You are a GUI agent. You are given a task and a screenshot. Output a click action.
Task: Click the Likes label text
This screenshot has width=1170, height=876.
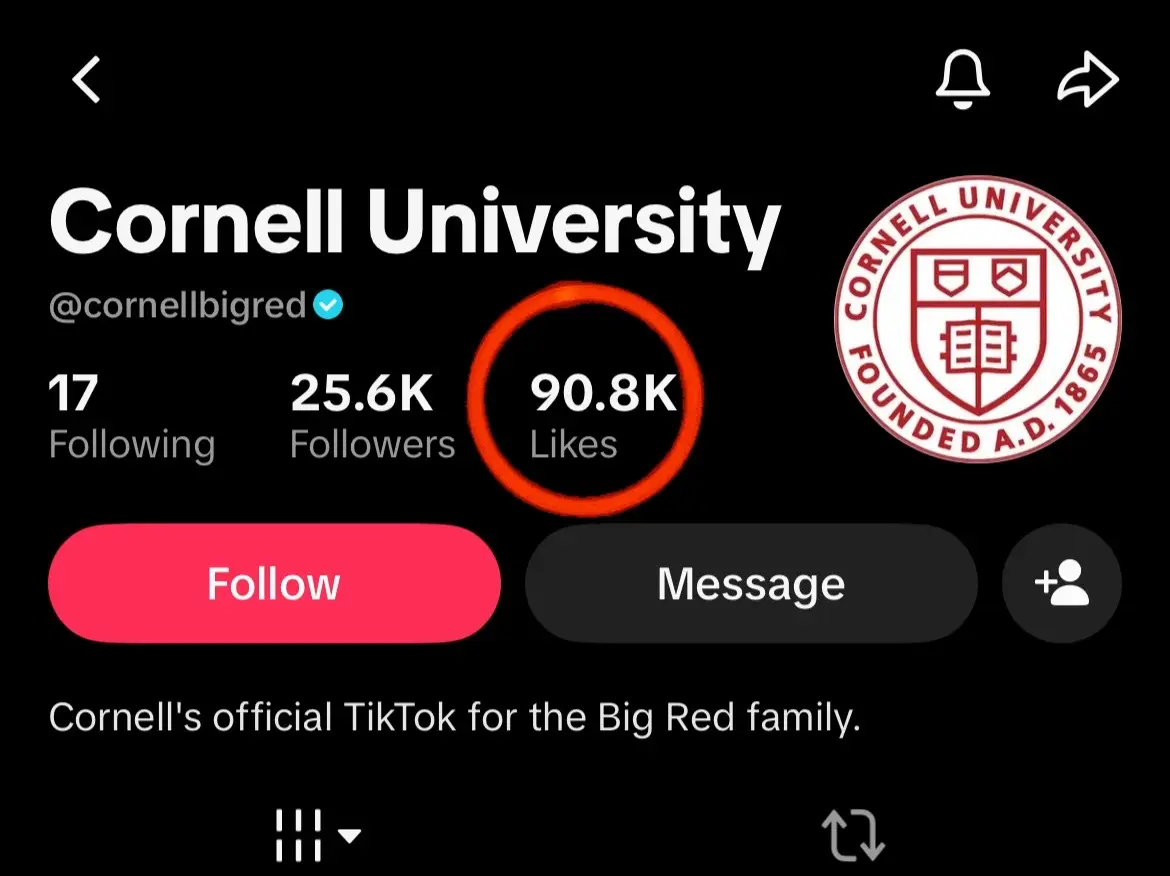pyautogui.click(x=573, y=444)
